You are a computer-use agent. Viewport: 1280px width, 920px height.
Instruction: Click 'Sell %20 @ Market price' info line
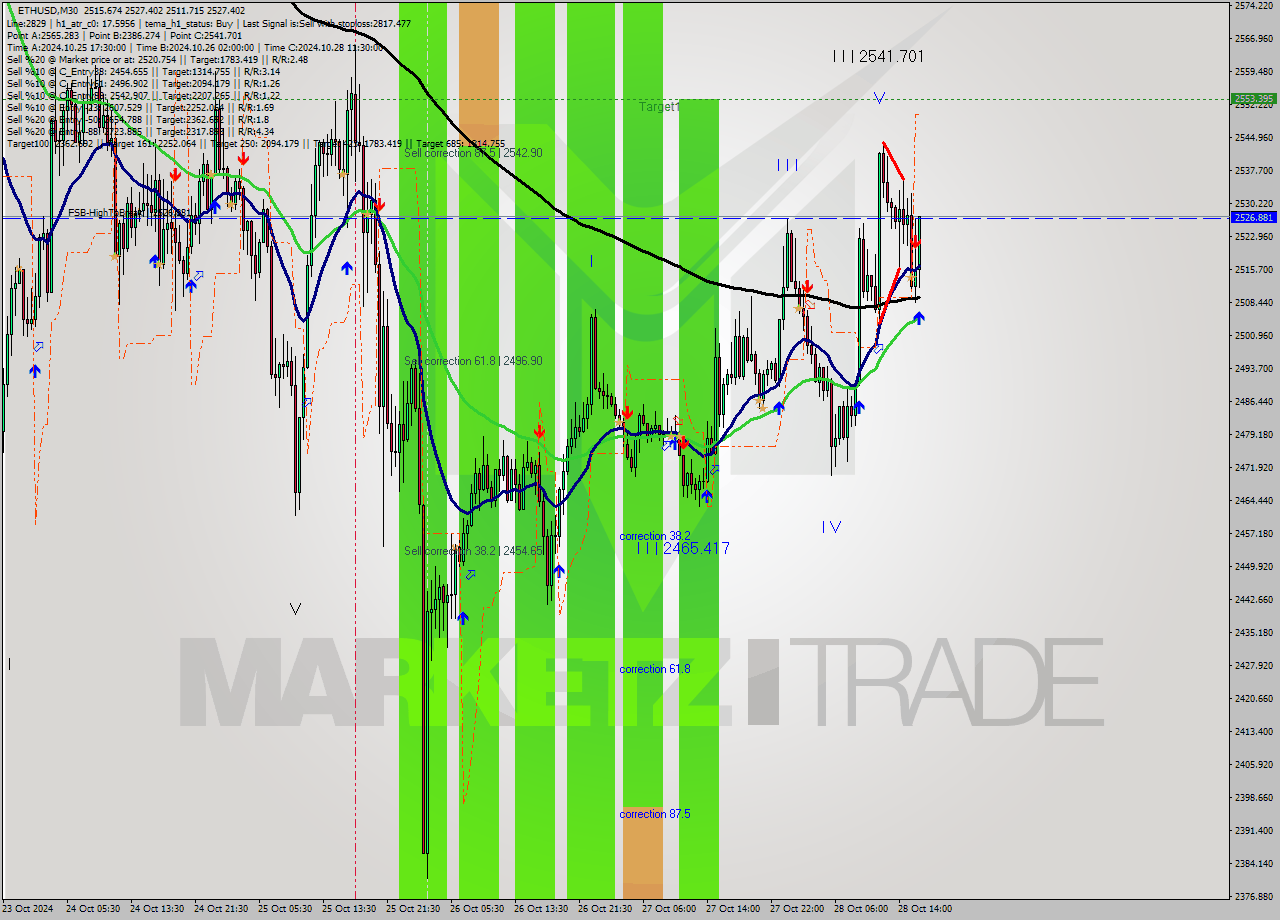[157, 59]
